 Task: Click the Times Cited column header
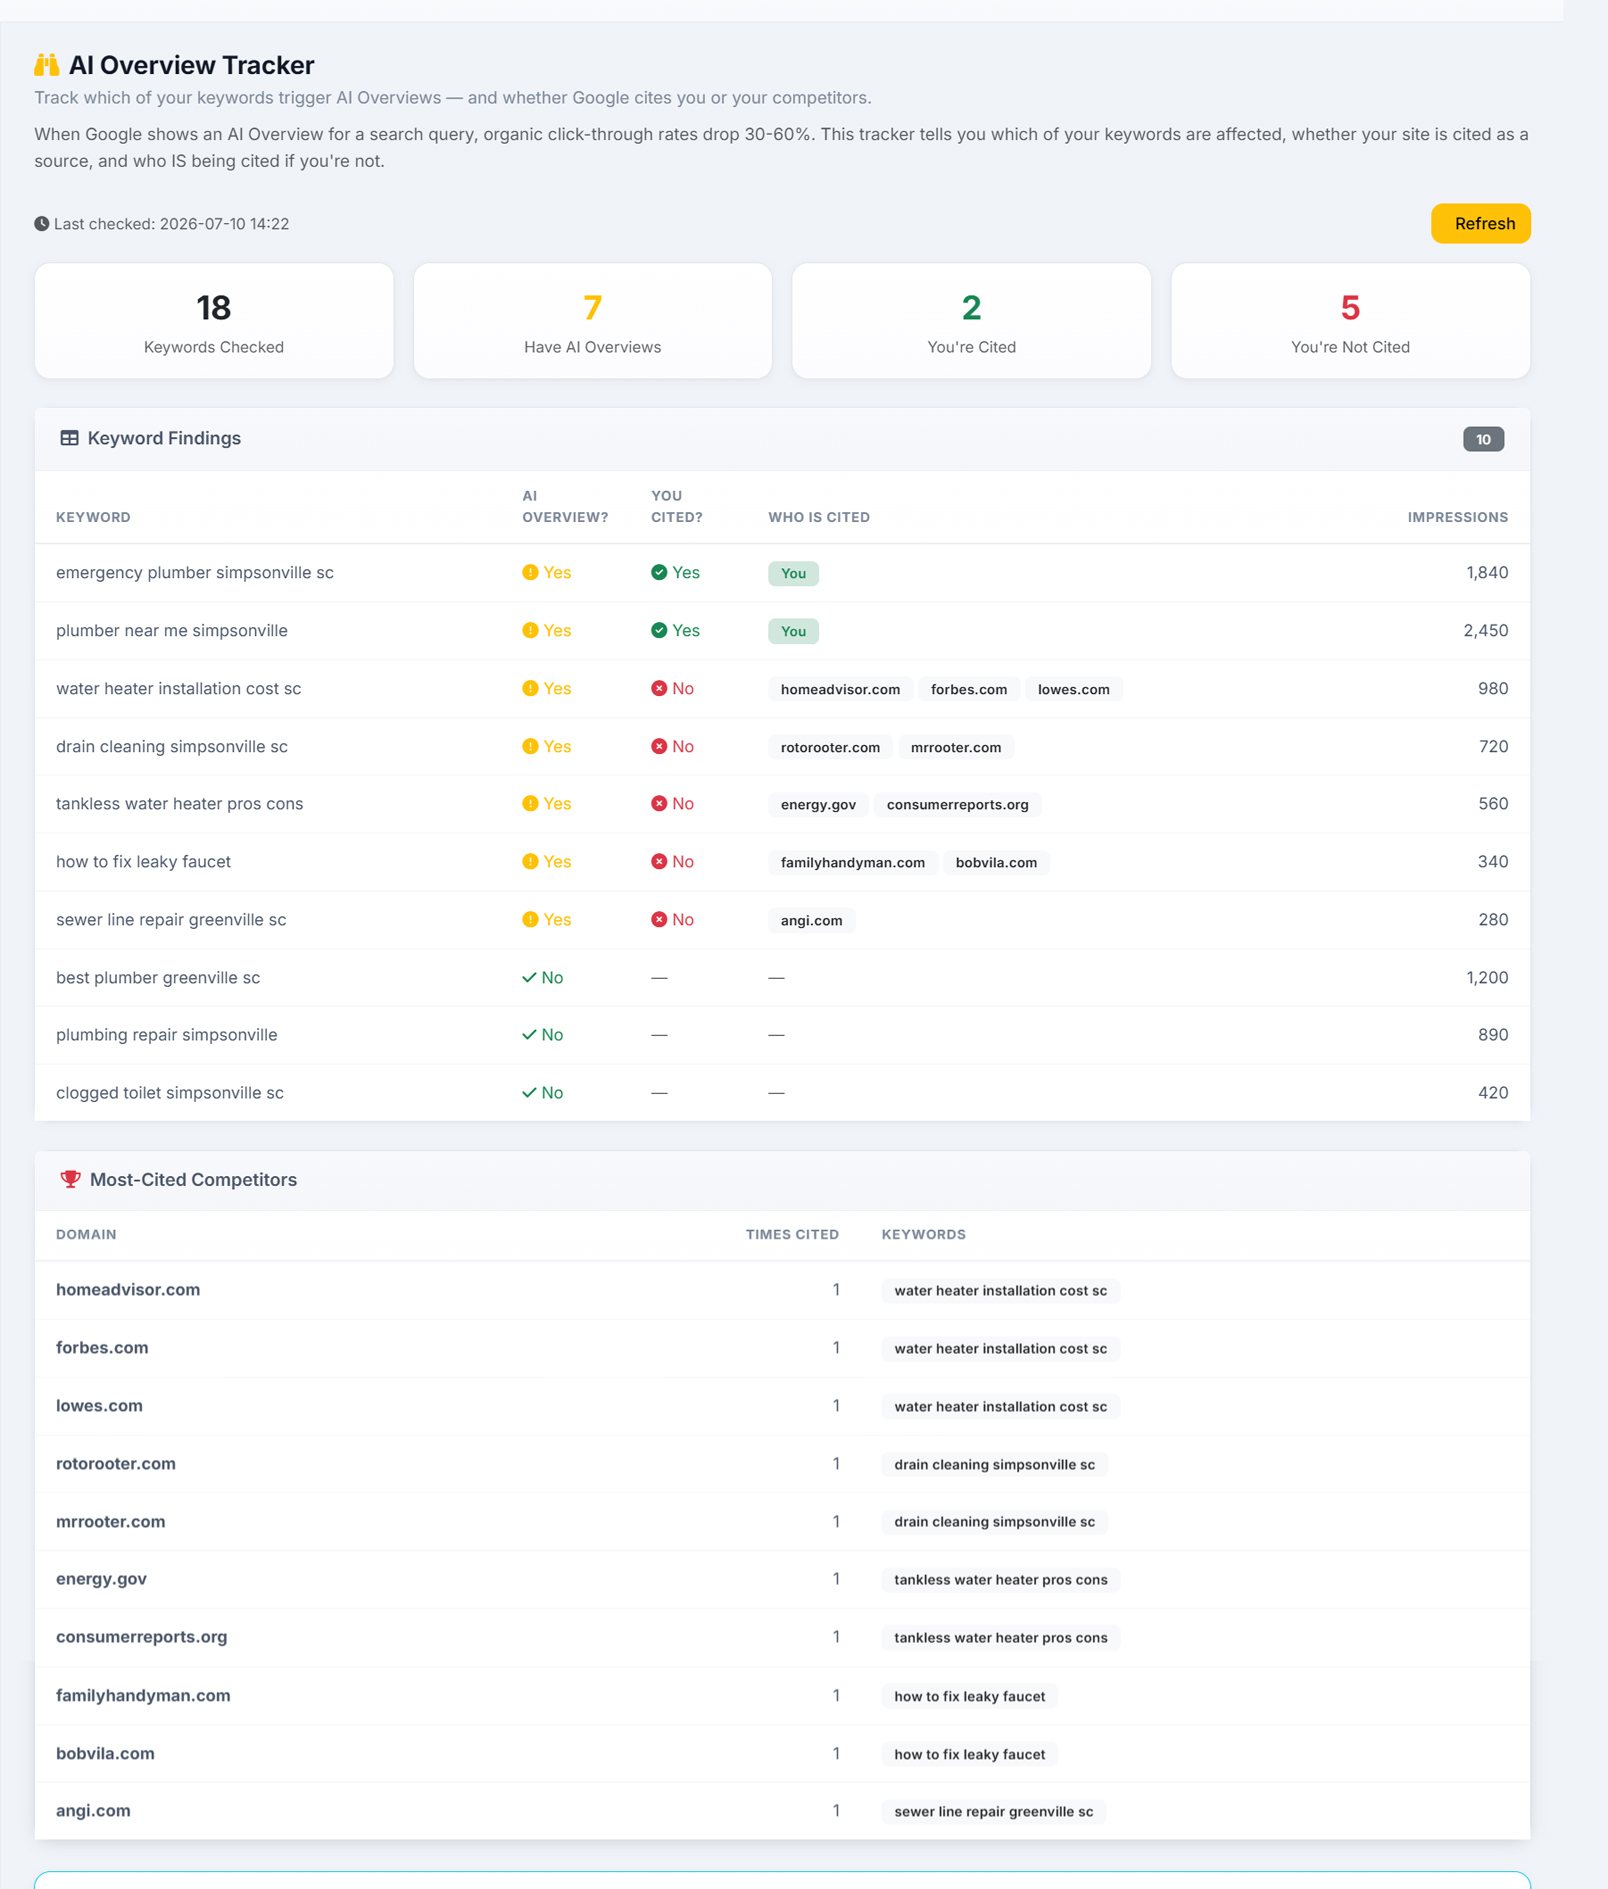(792, 1234)
